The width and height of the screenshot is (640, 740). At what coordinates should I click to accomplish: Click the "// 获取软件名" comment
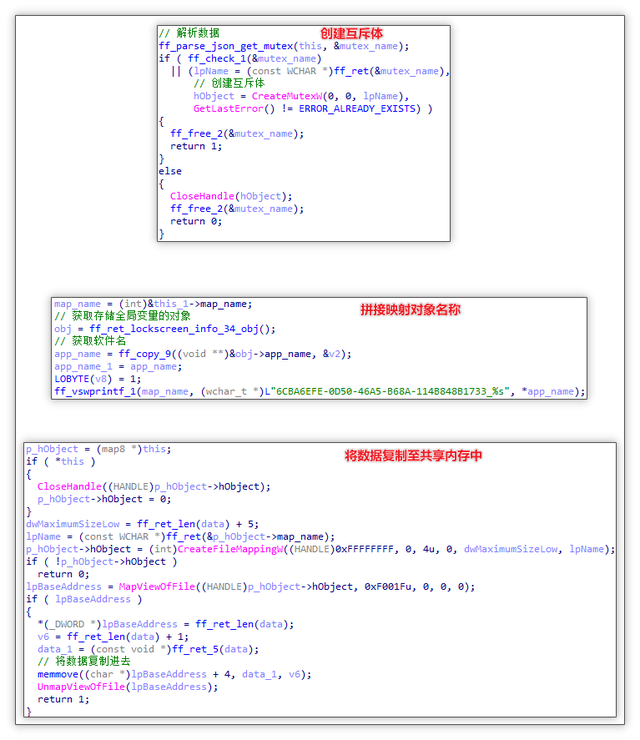pyautogui.click(x=90, y=341)
